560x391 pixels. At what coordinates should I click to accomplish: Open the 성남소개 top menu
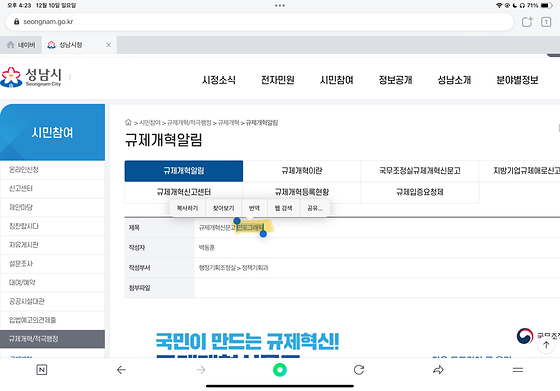coord(454,80)
